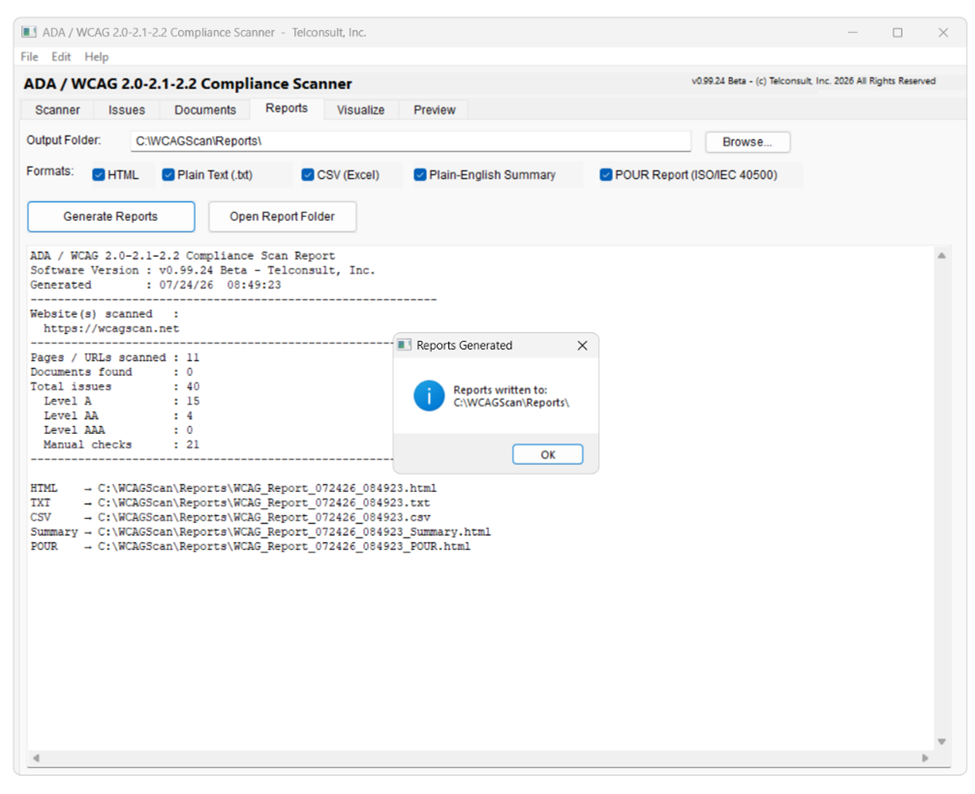The height and width of the screenshot is (794, 975).
Task: Click the POUR report path line
Action: [x=250, y=547]
